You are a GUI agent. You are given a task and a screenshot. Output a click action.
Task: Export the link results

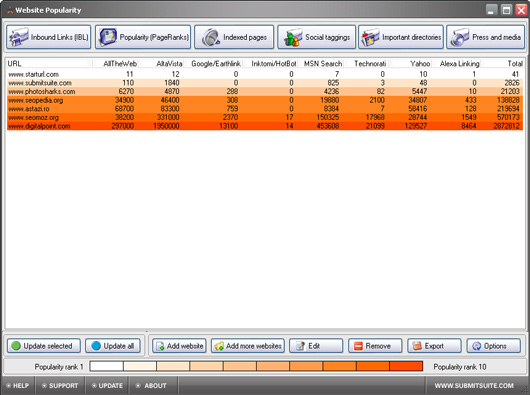pyautogui.click(x=434, y=346)
